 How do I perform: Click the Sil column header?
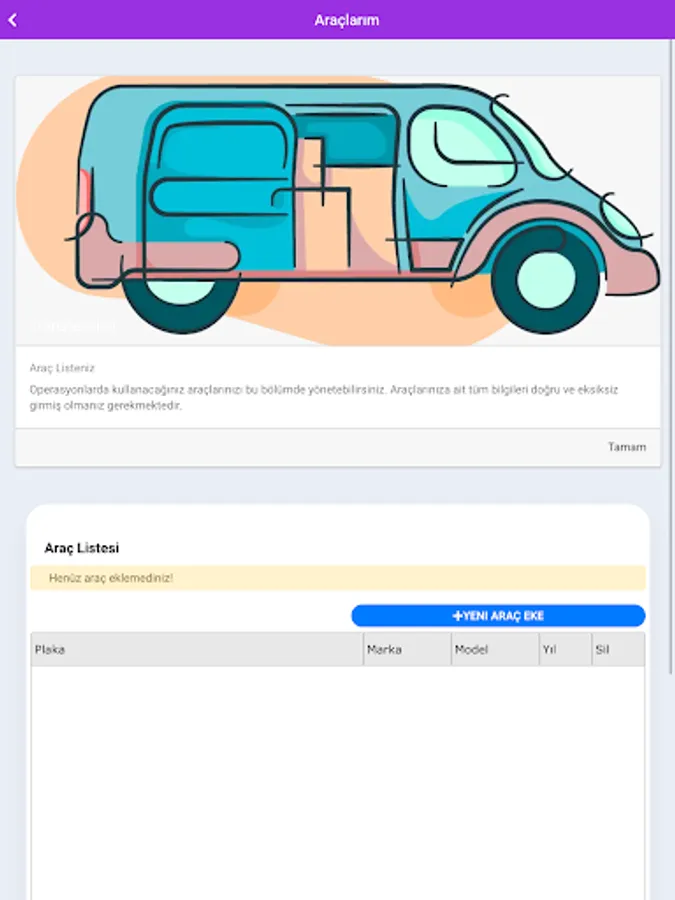pyautogui.click(x=602, y=650)
